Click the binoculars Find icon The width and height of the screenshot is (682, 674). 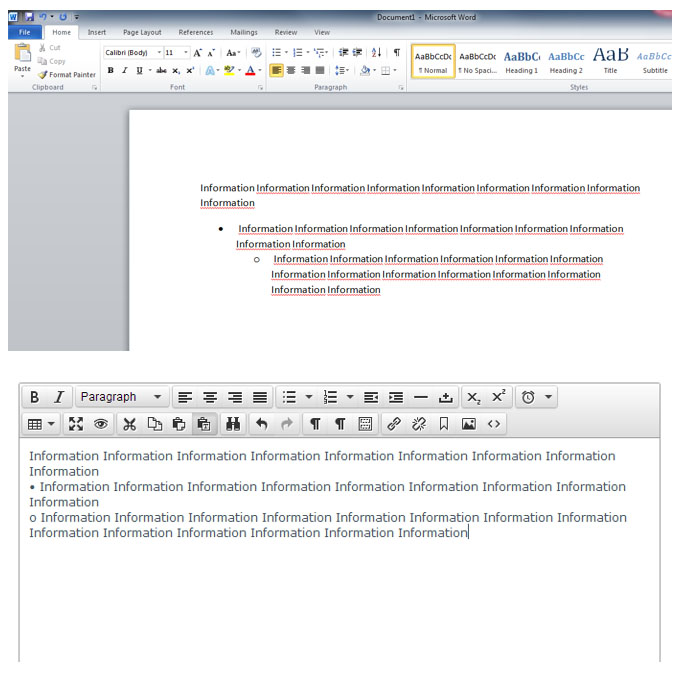point(233,424)
